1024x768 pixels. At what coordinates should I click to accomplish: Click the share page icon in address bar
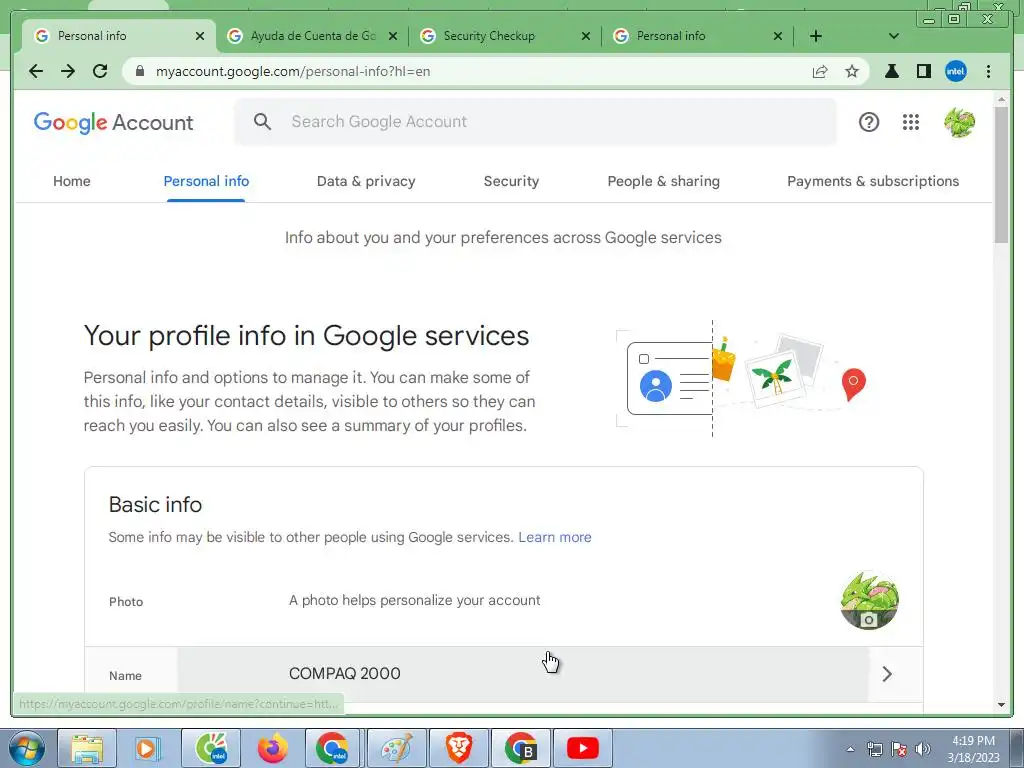coord(820,71)
